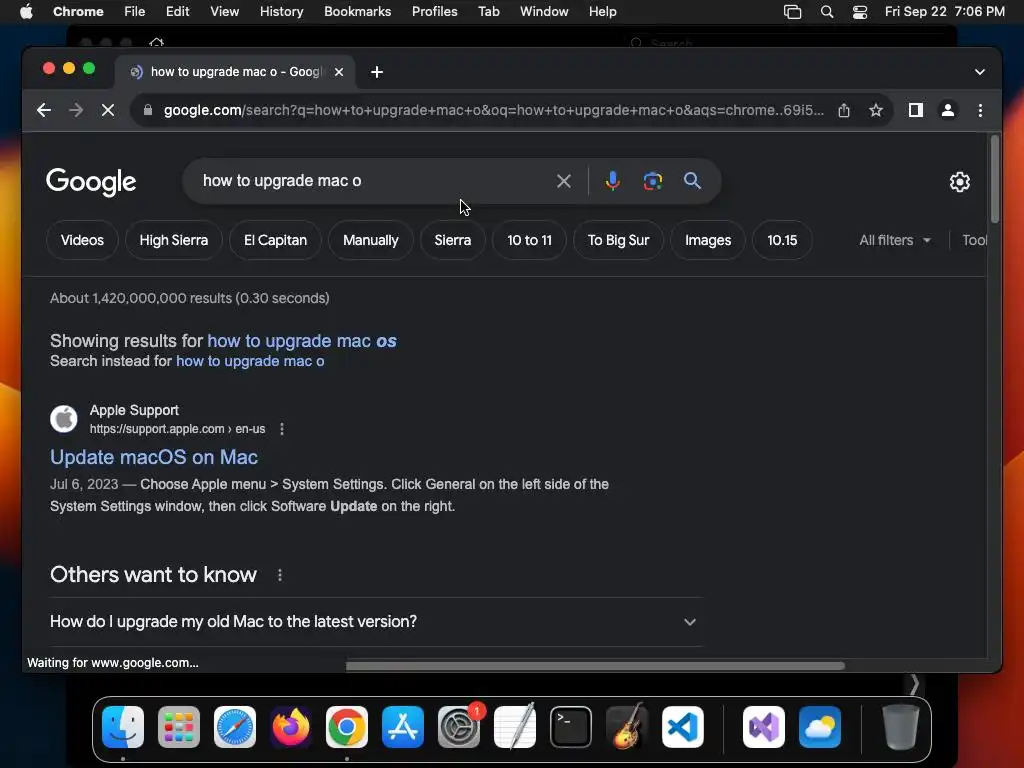
Task: Open the Chrome profile avatar icon
Action: 948,110
